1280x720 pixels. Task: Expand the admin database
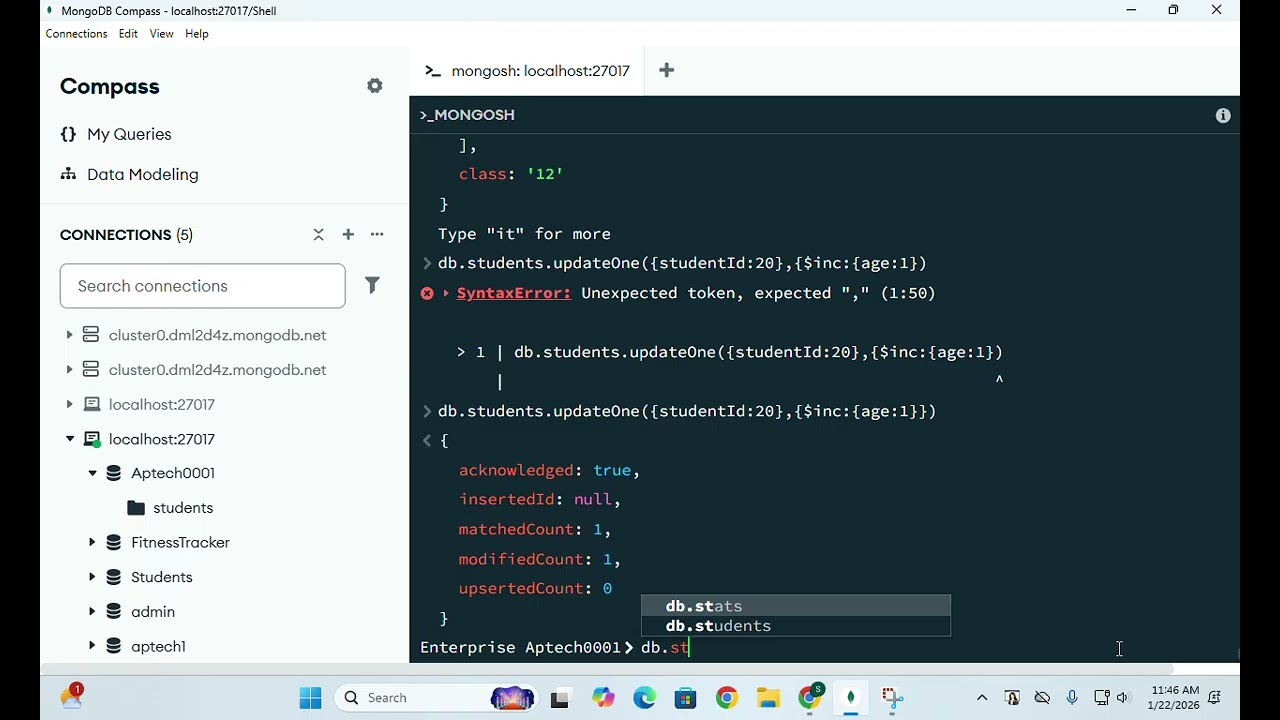(x=92, y=612)
